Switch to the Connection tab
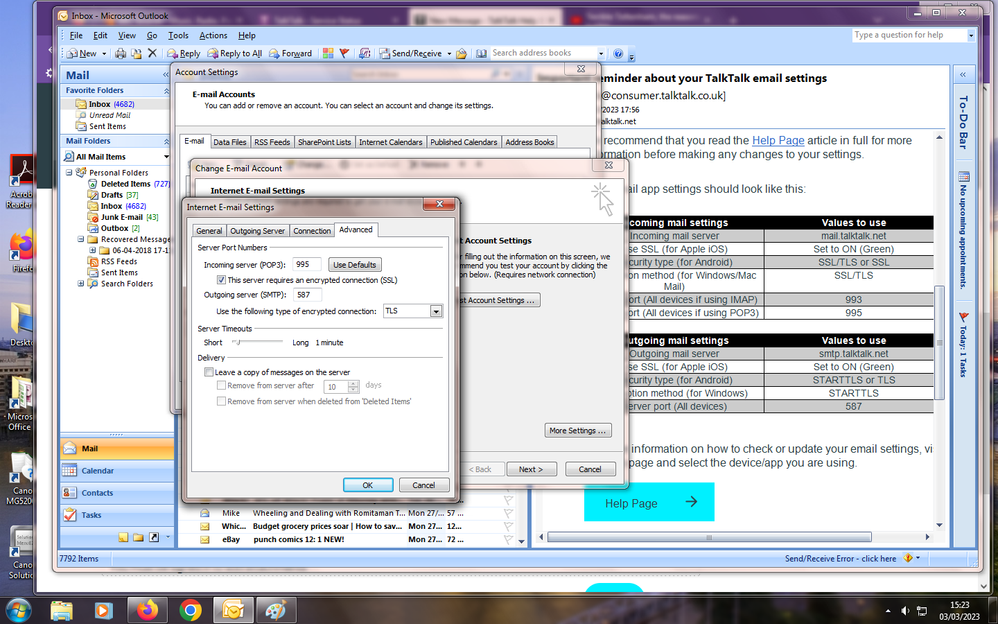 pos(312,231)
